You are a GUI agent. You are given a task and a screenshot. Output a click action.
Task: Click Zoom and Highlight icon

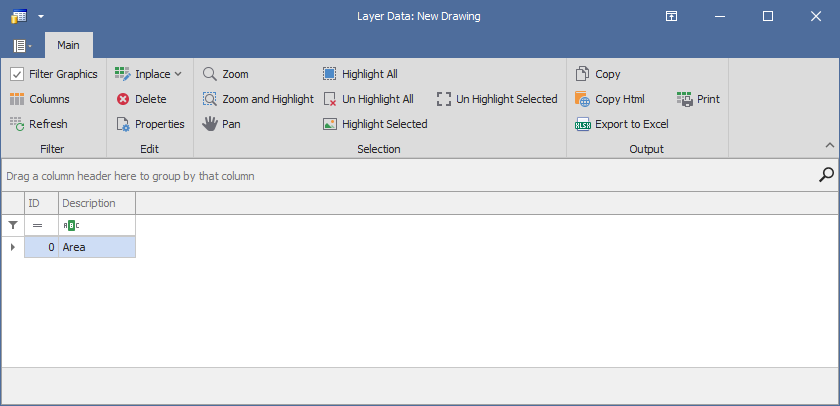coord(210,99)
